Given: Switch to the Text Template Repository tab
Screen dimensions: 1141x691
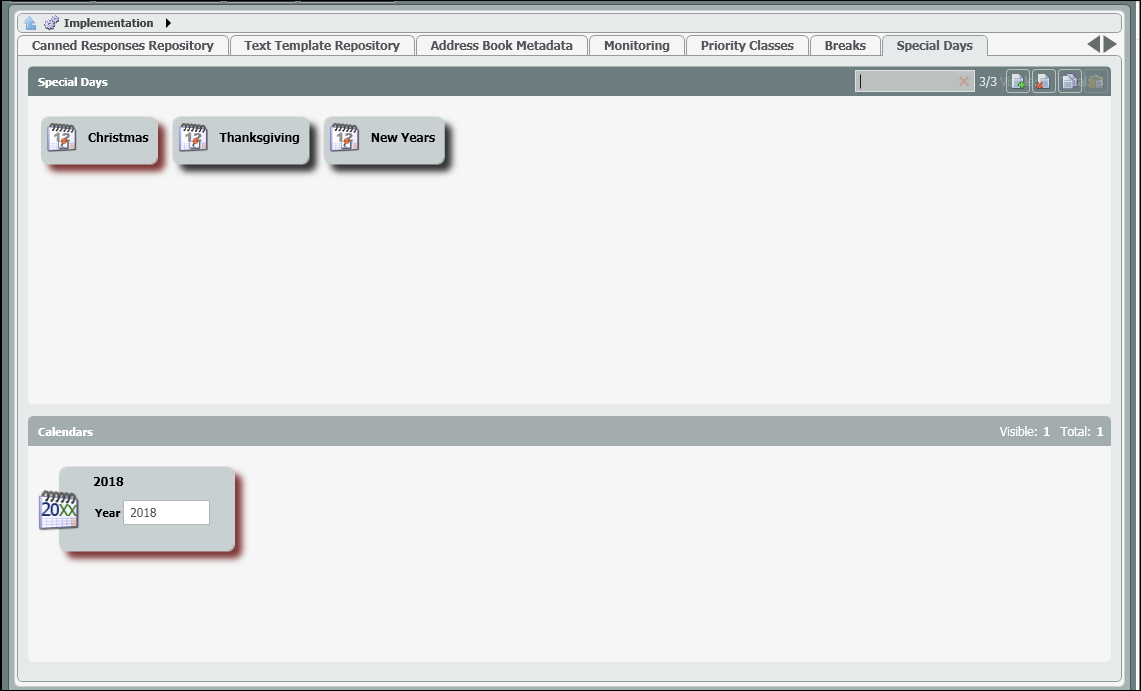Looking at the screenshot, I should point(322,46).
